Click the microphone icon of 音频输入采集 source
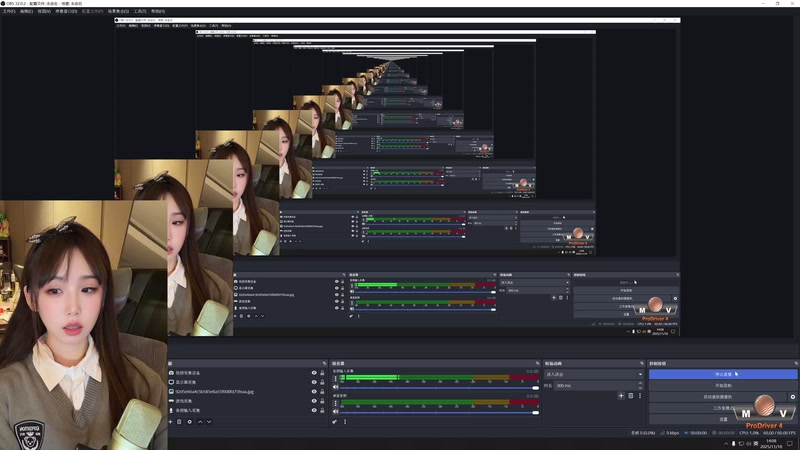800x450 pixels. click(x=171, y=410)
